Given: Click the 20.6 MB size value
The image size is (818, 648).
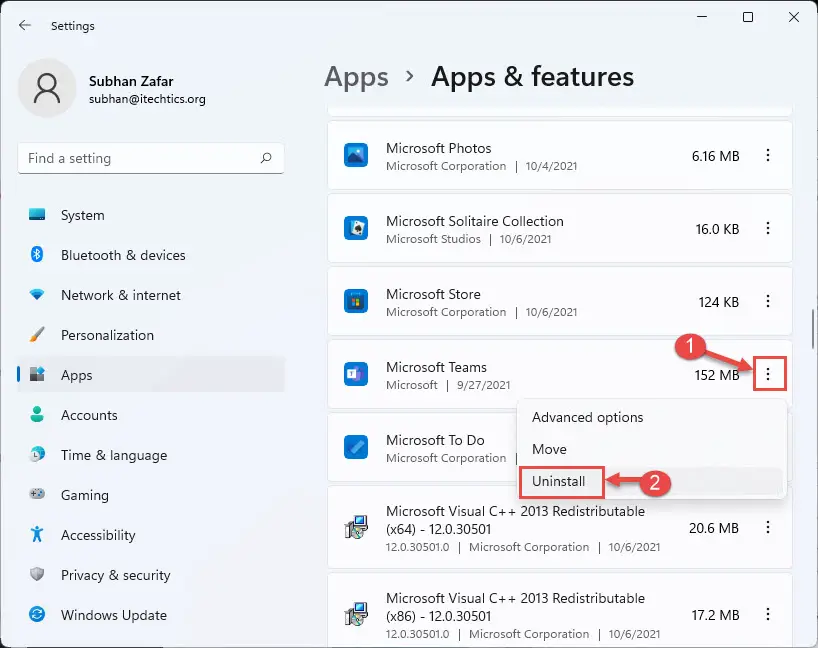Looking at the screenshot, I should point(714,528).
